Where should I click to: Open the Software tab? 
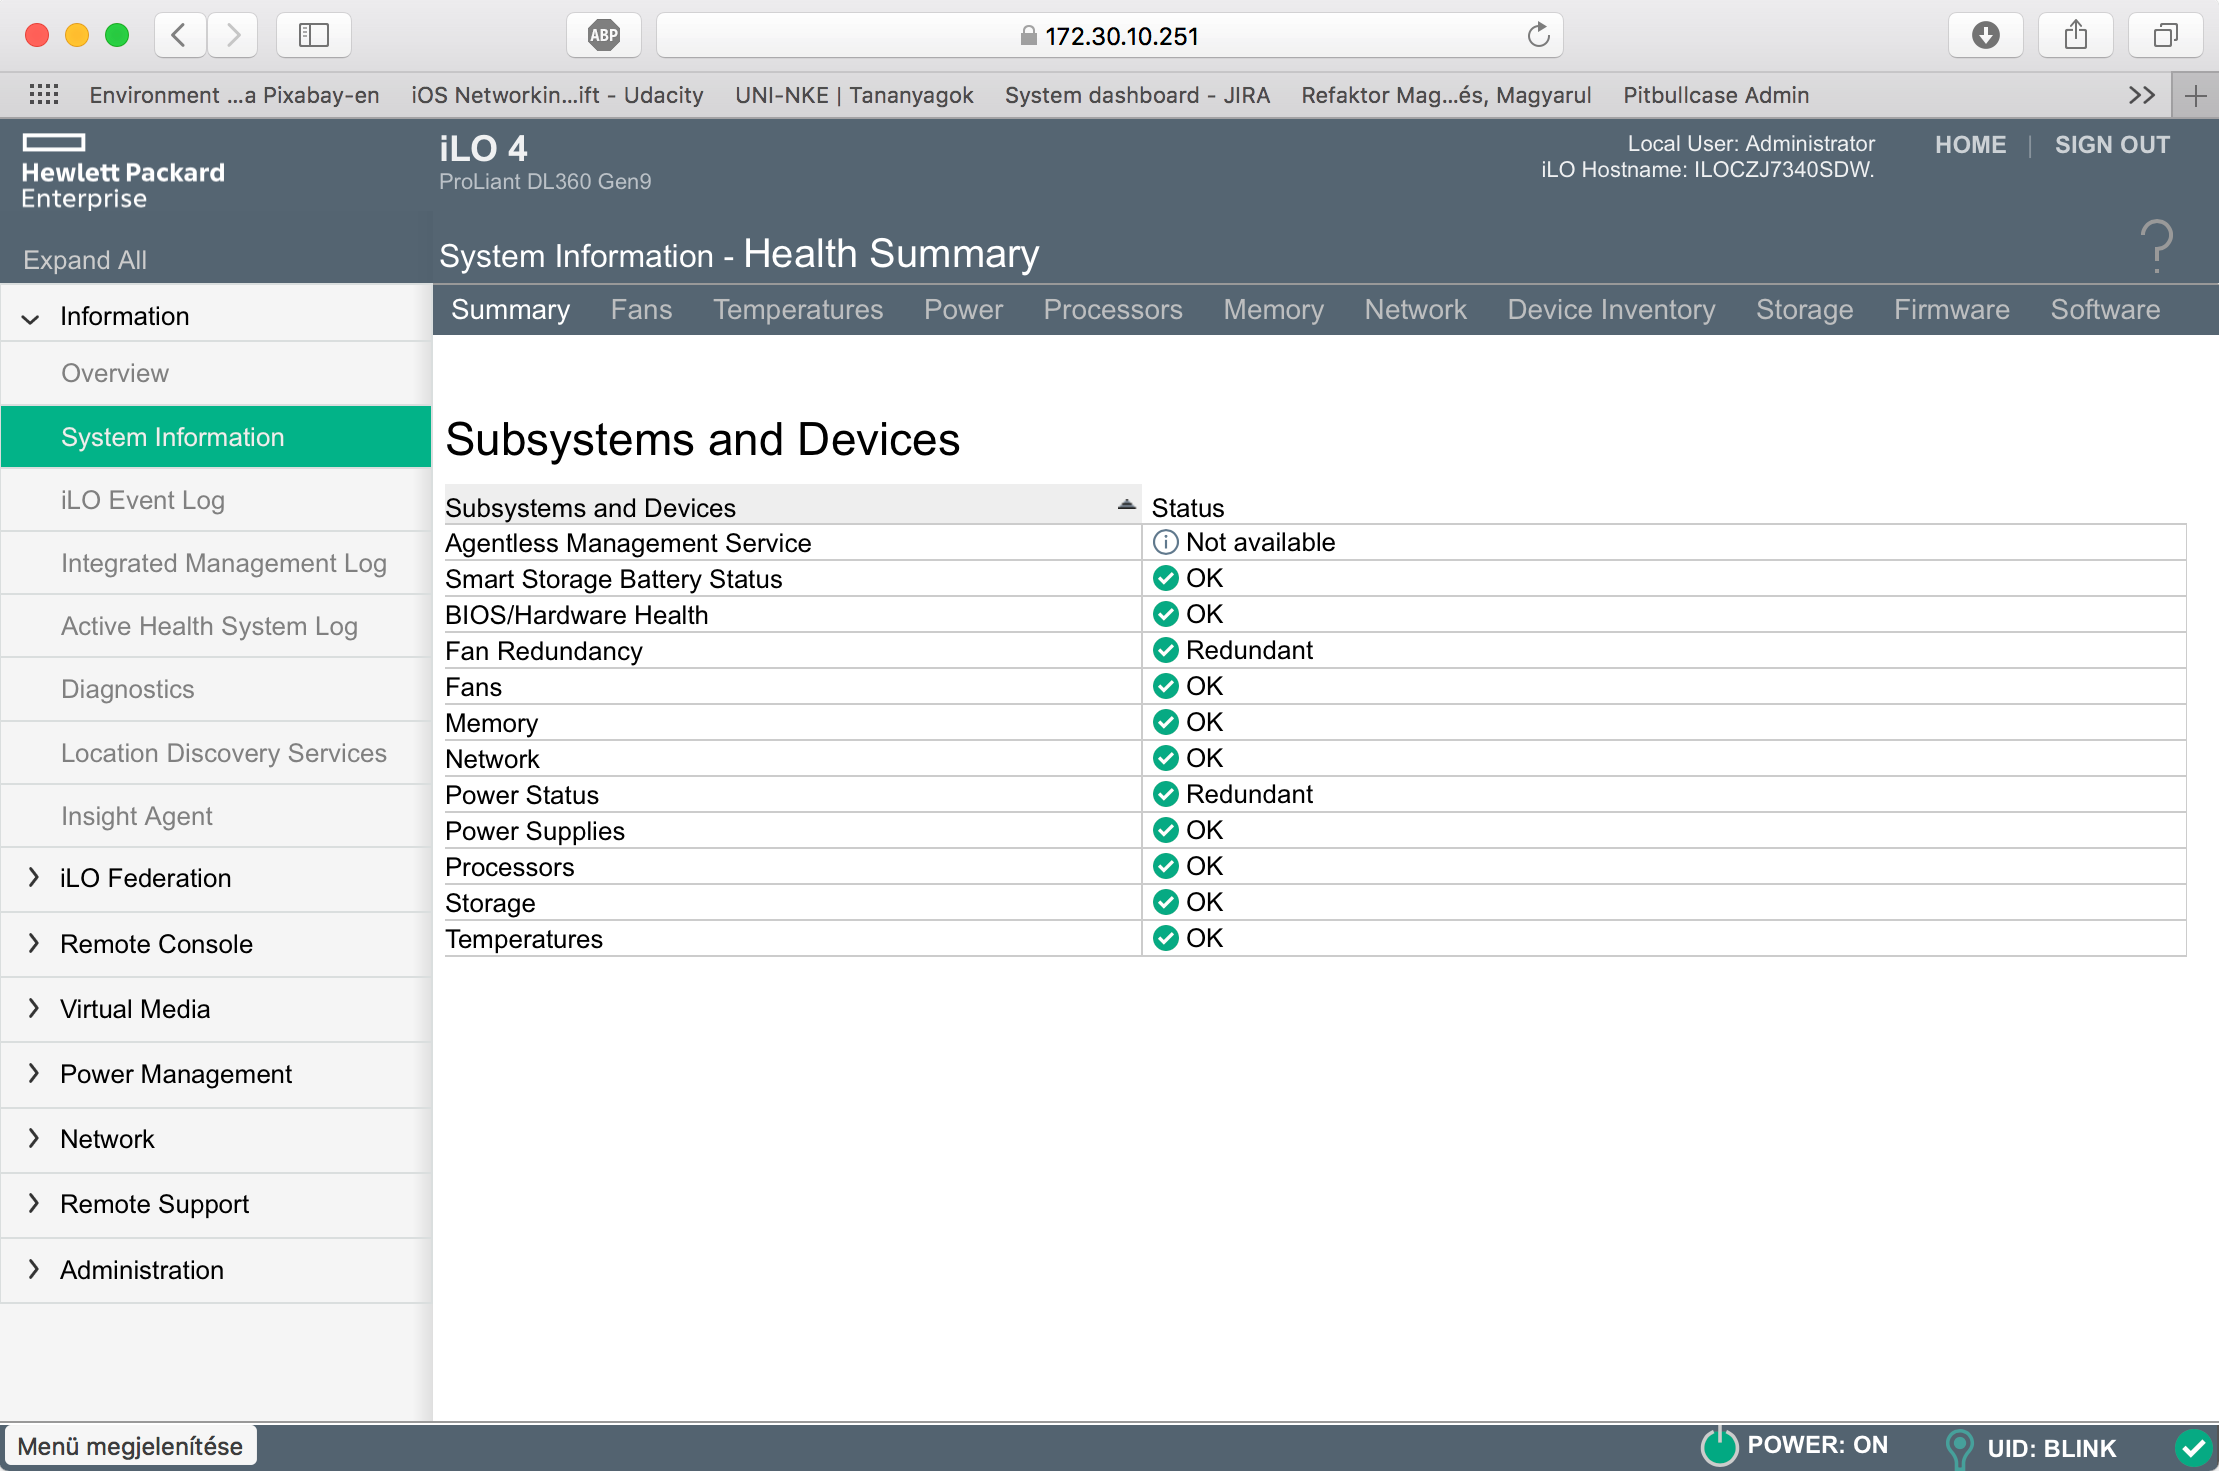coord(2105,309)
